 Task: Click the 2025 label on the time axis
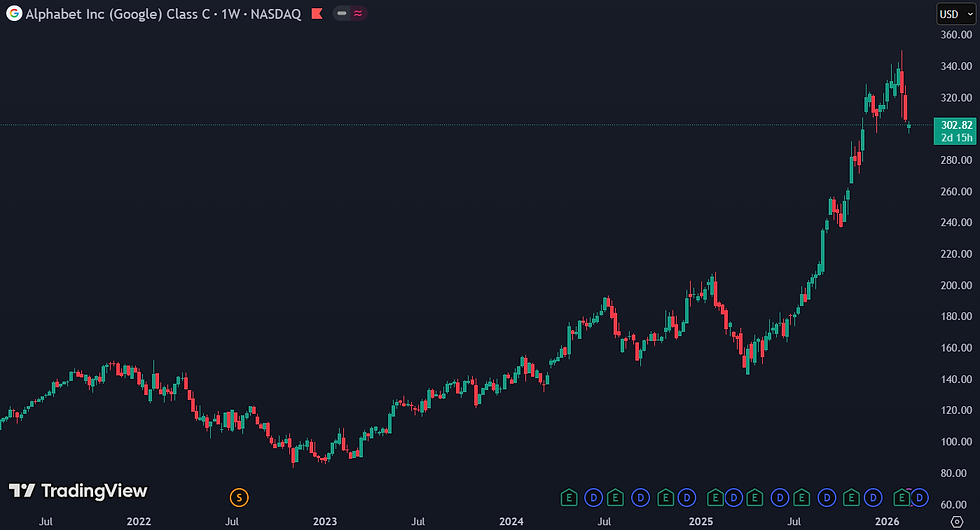point(701,521)
